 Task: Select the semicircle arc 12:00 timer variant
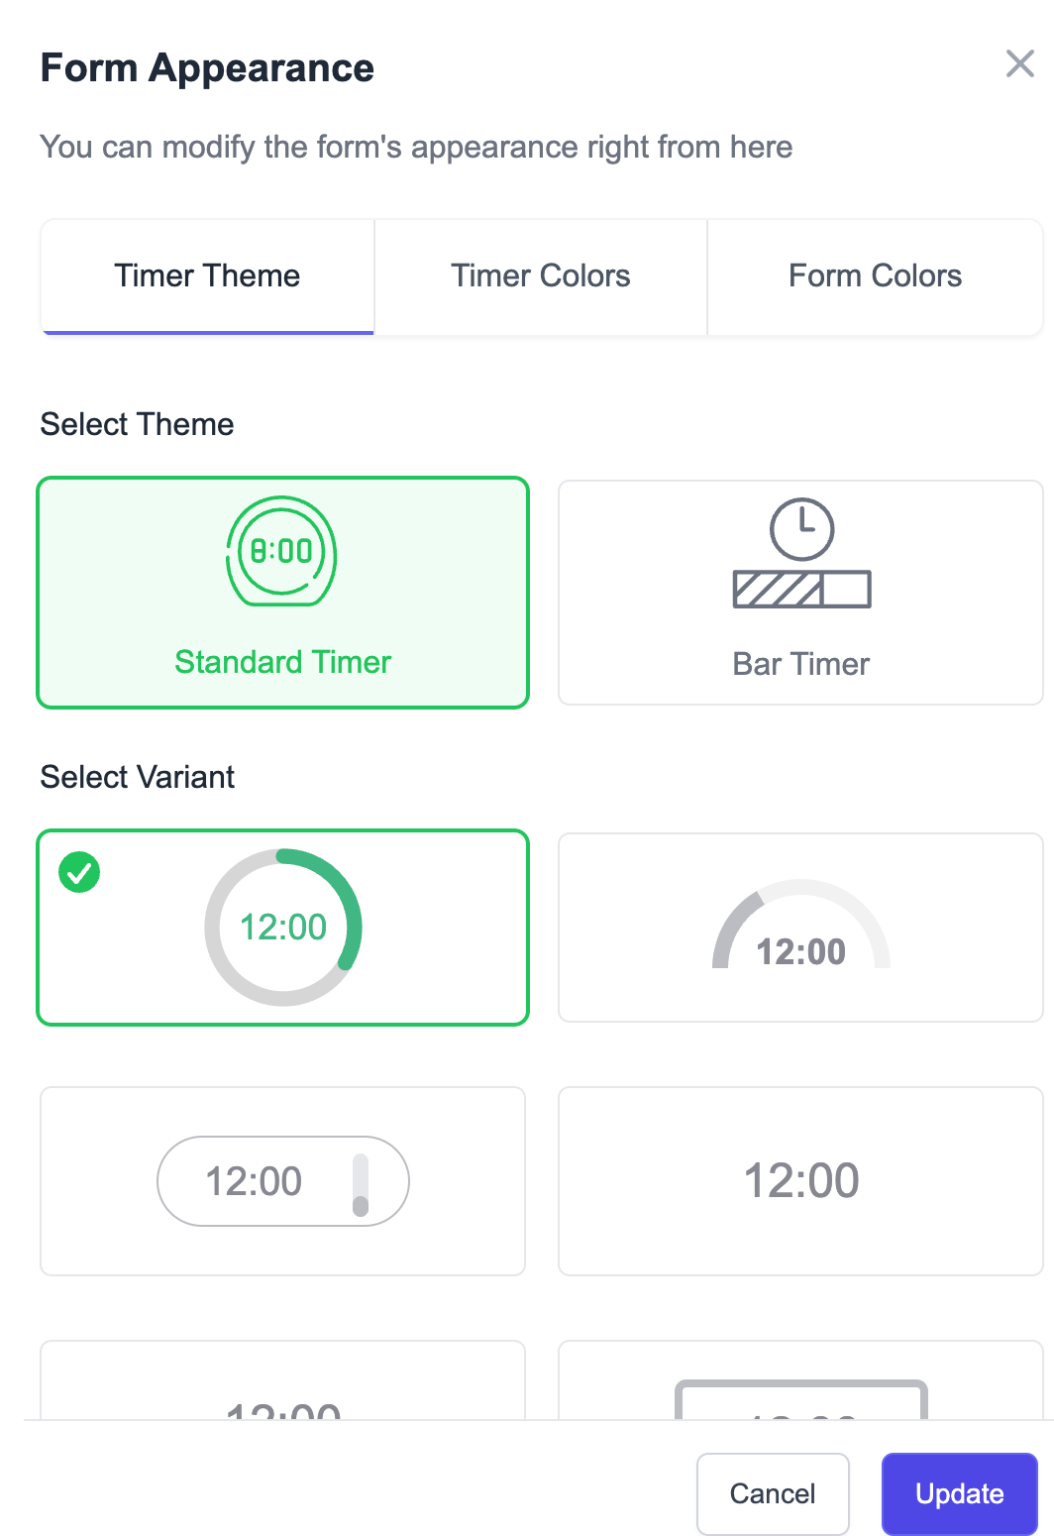click(800, 927)
